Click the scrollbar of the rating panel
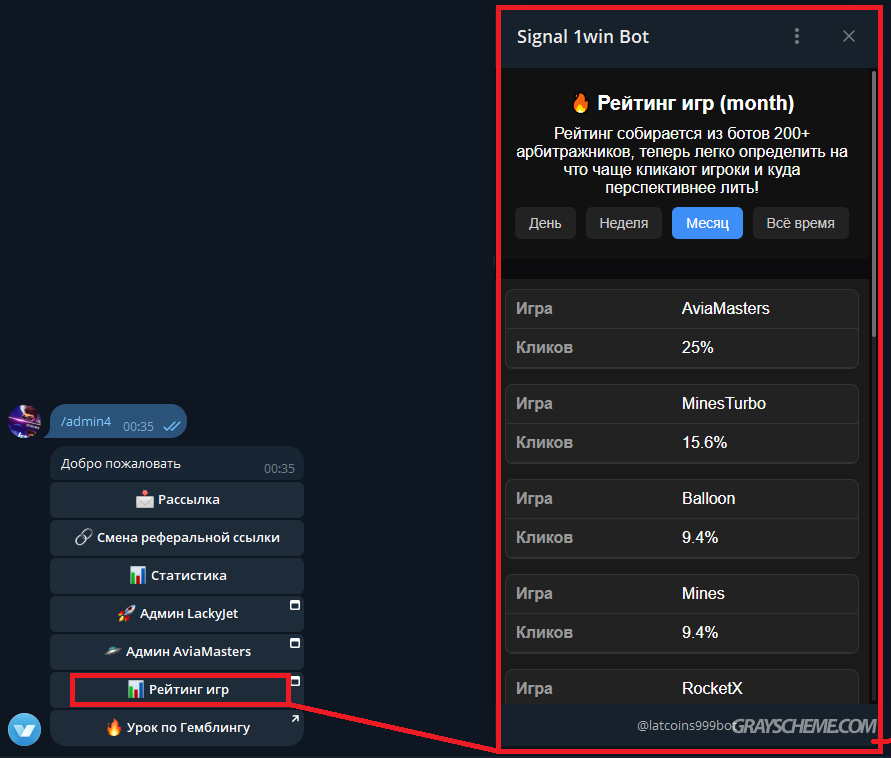 click(874, 205)
